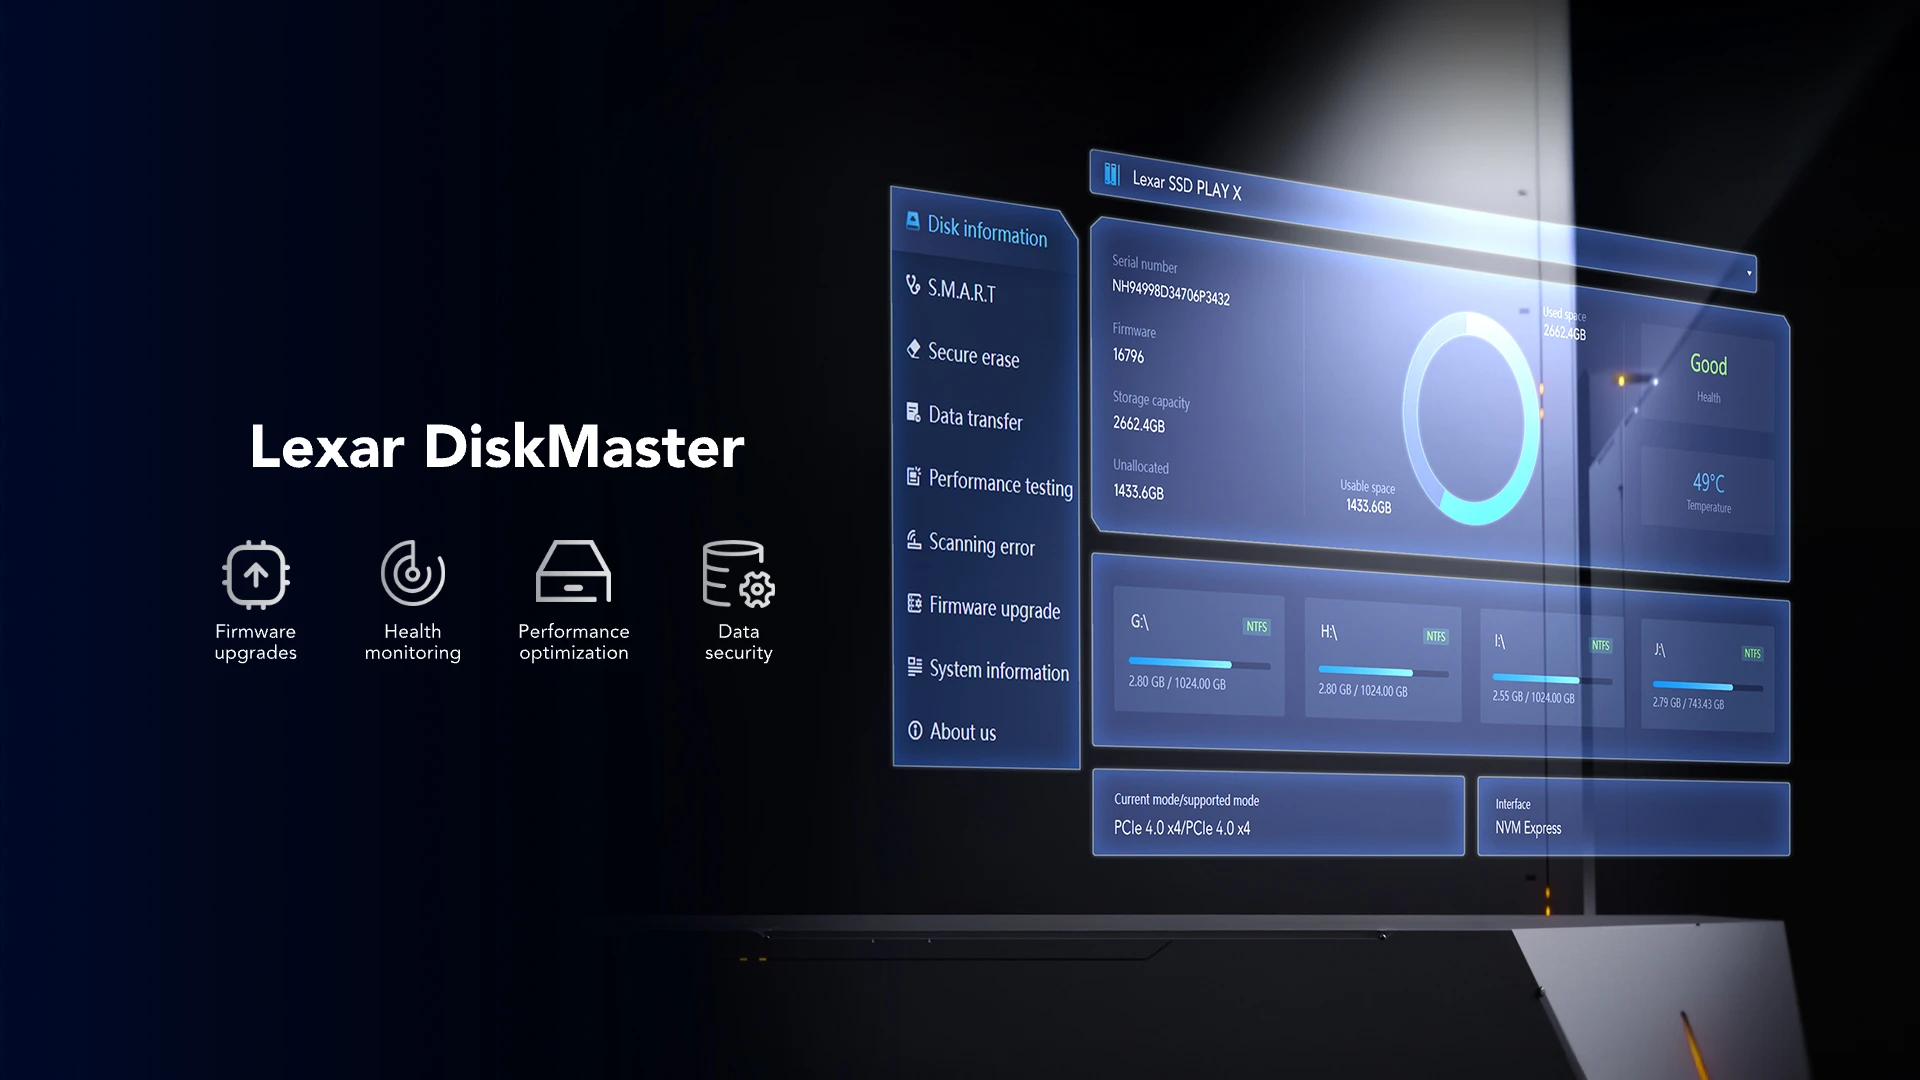This screenshot has height=1080, width=1920.
Task: Click the Firmware upgrades chip arrow icon
Action: click(256, 574)
